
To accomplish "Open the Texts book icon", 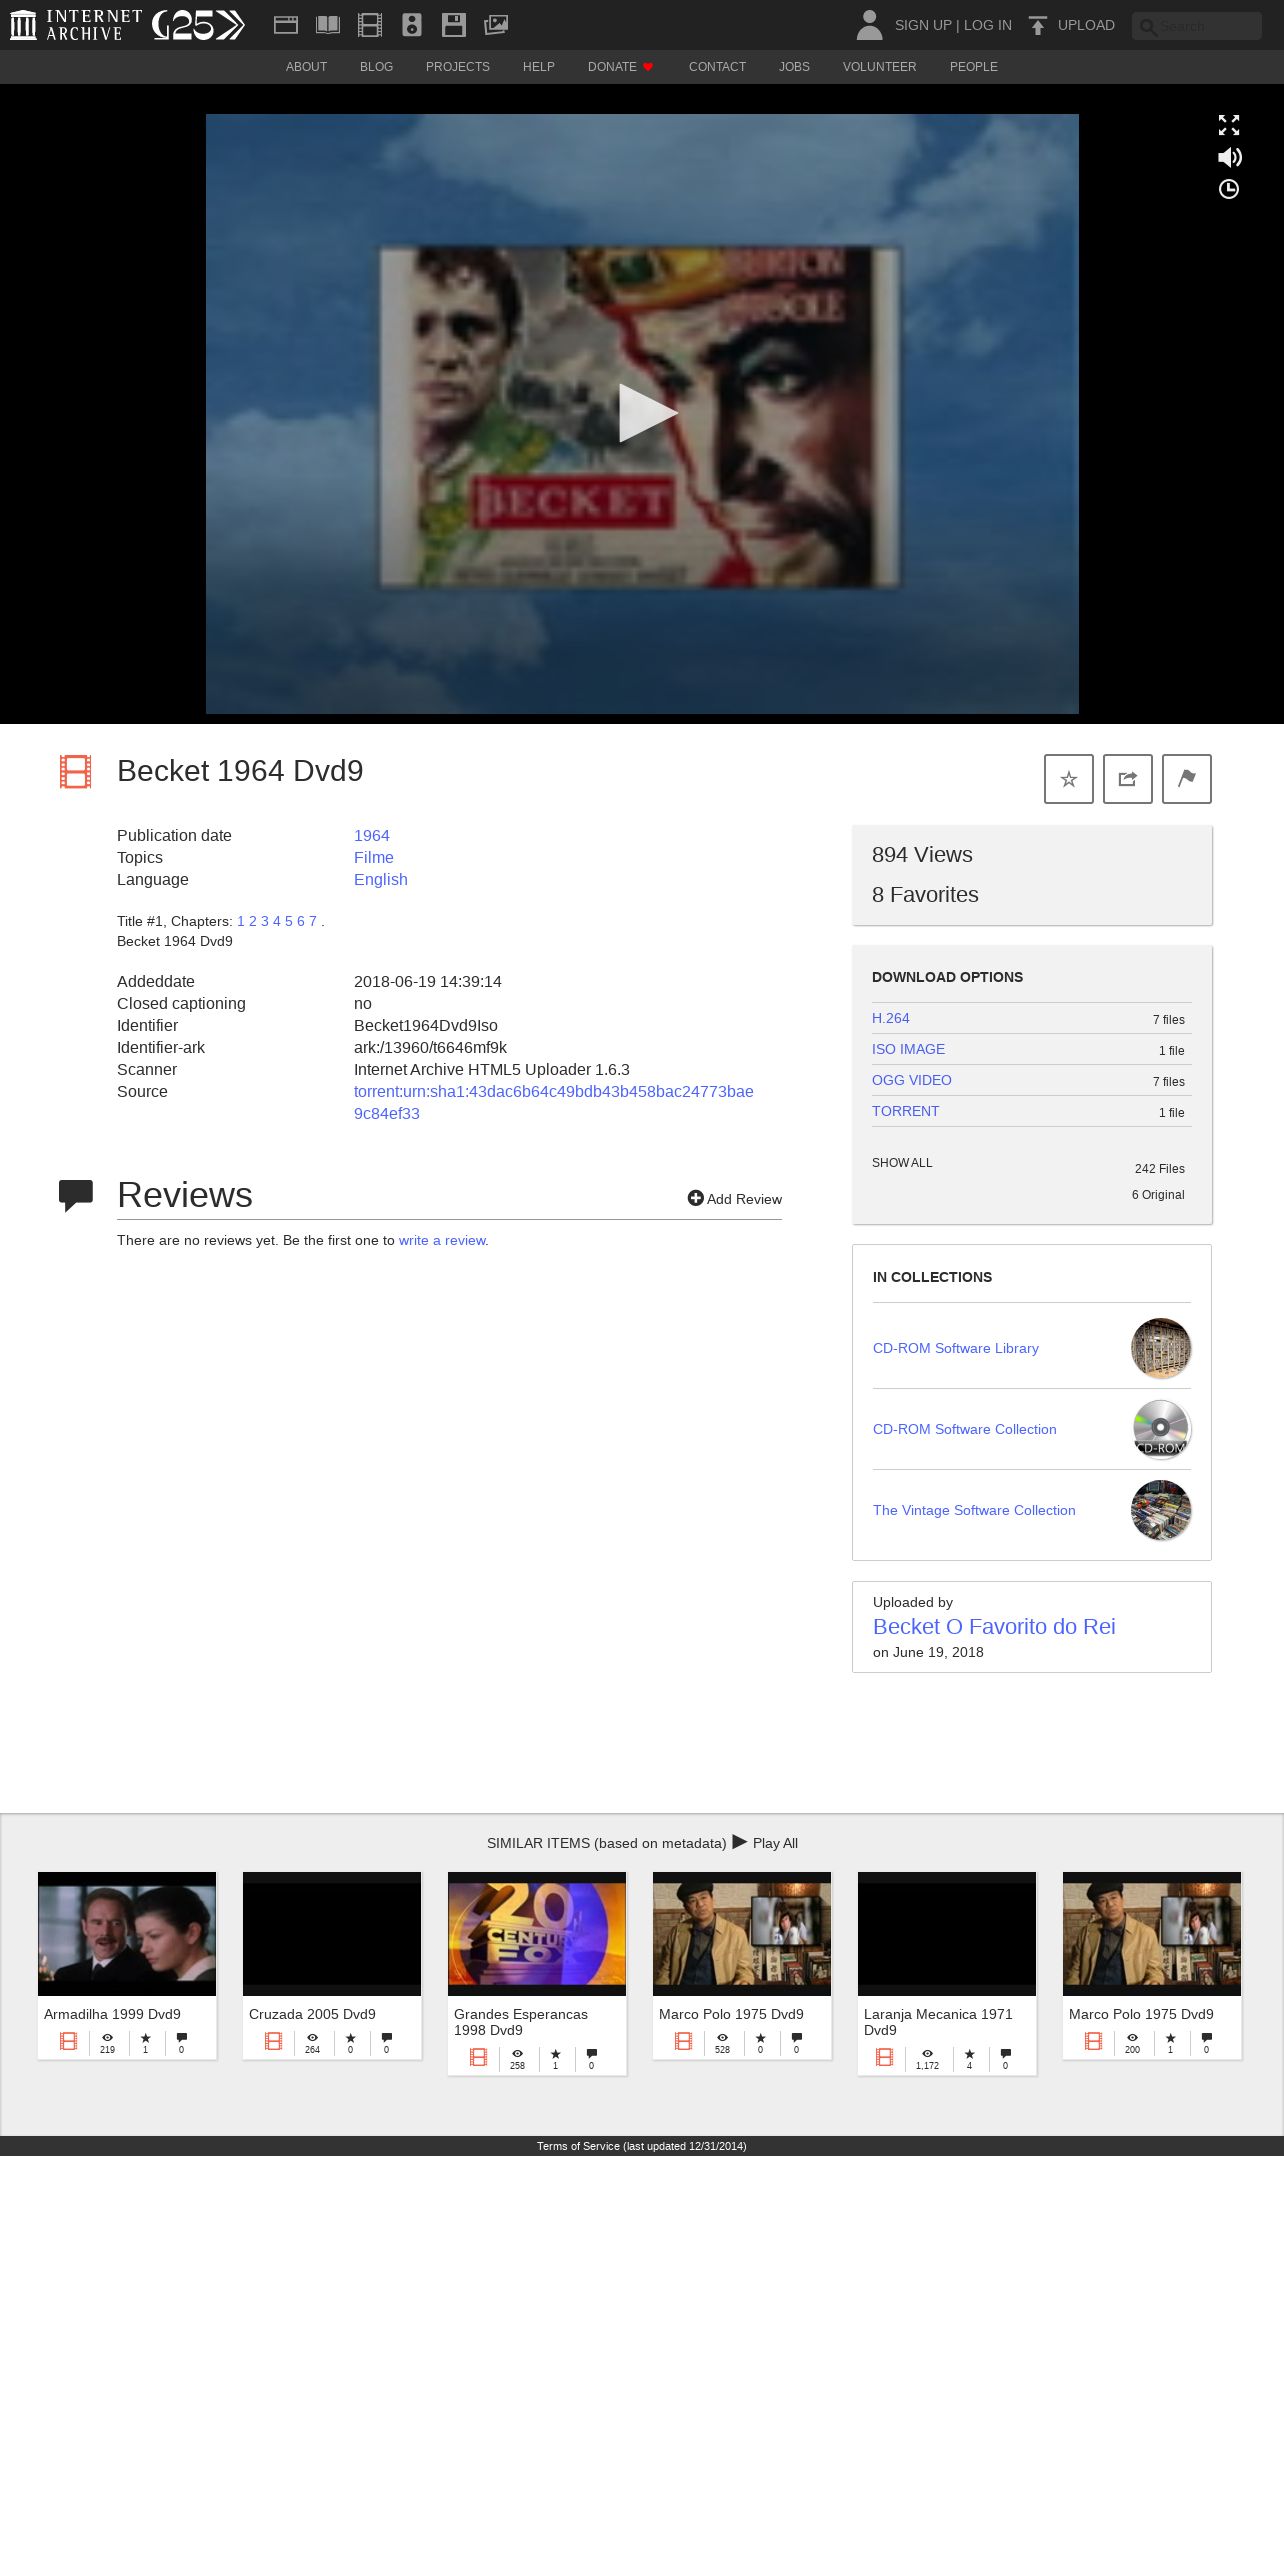I will 328,25.
